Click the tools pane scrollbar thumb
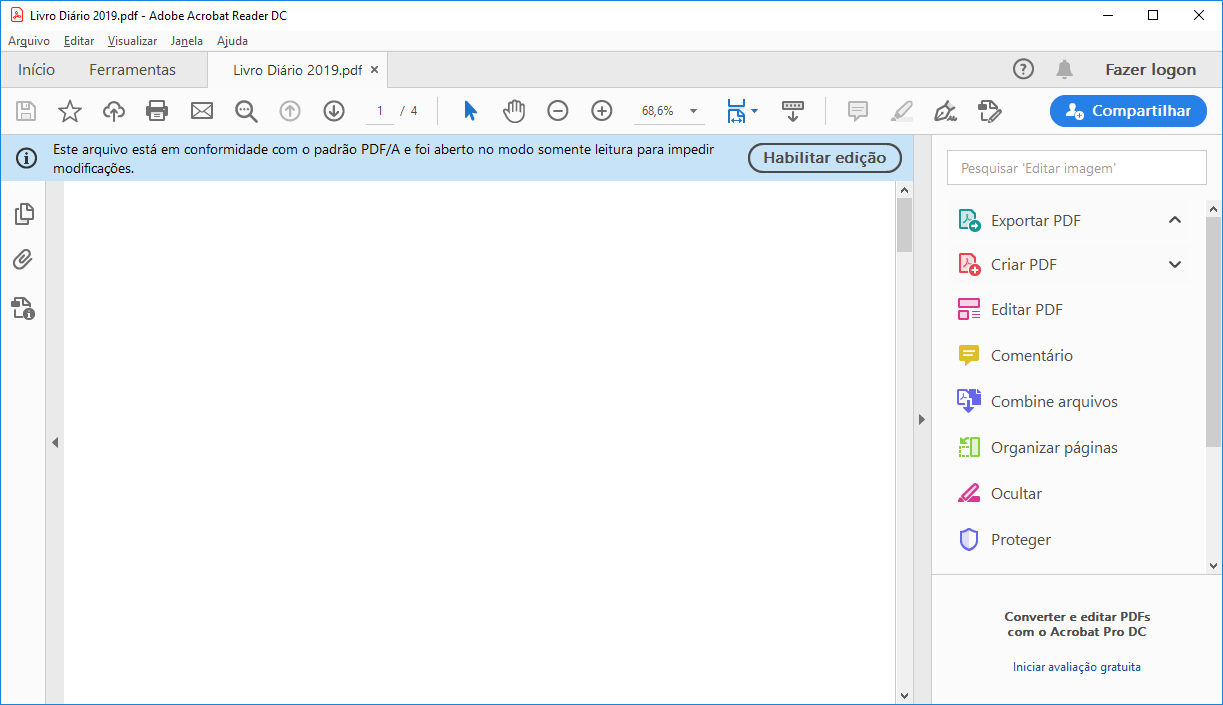Viewport: 1223px width, 705px height. pyautogui.click(x=1214, y=331)
